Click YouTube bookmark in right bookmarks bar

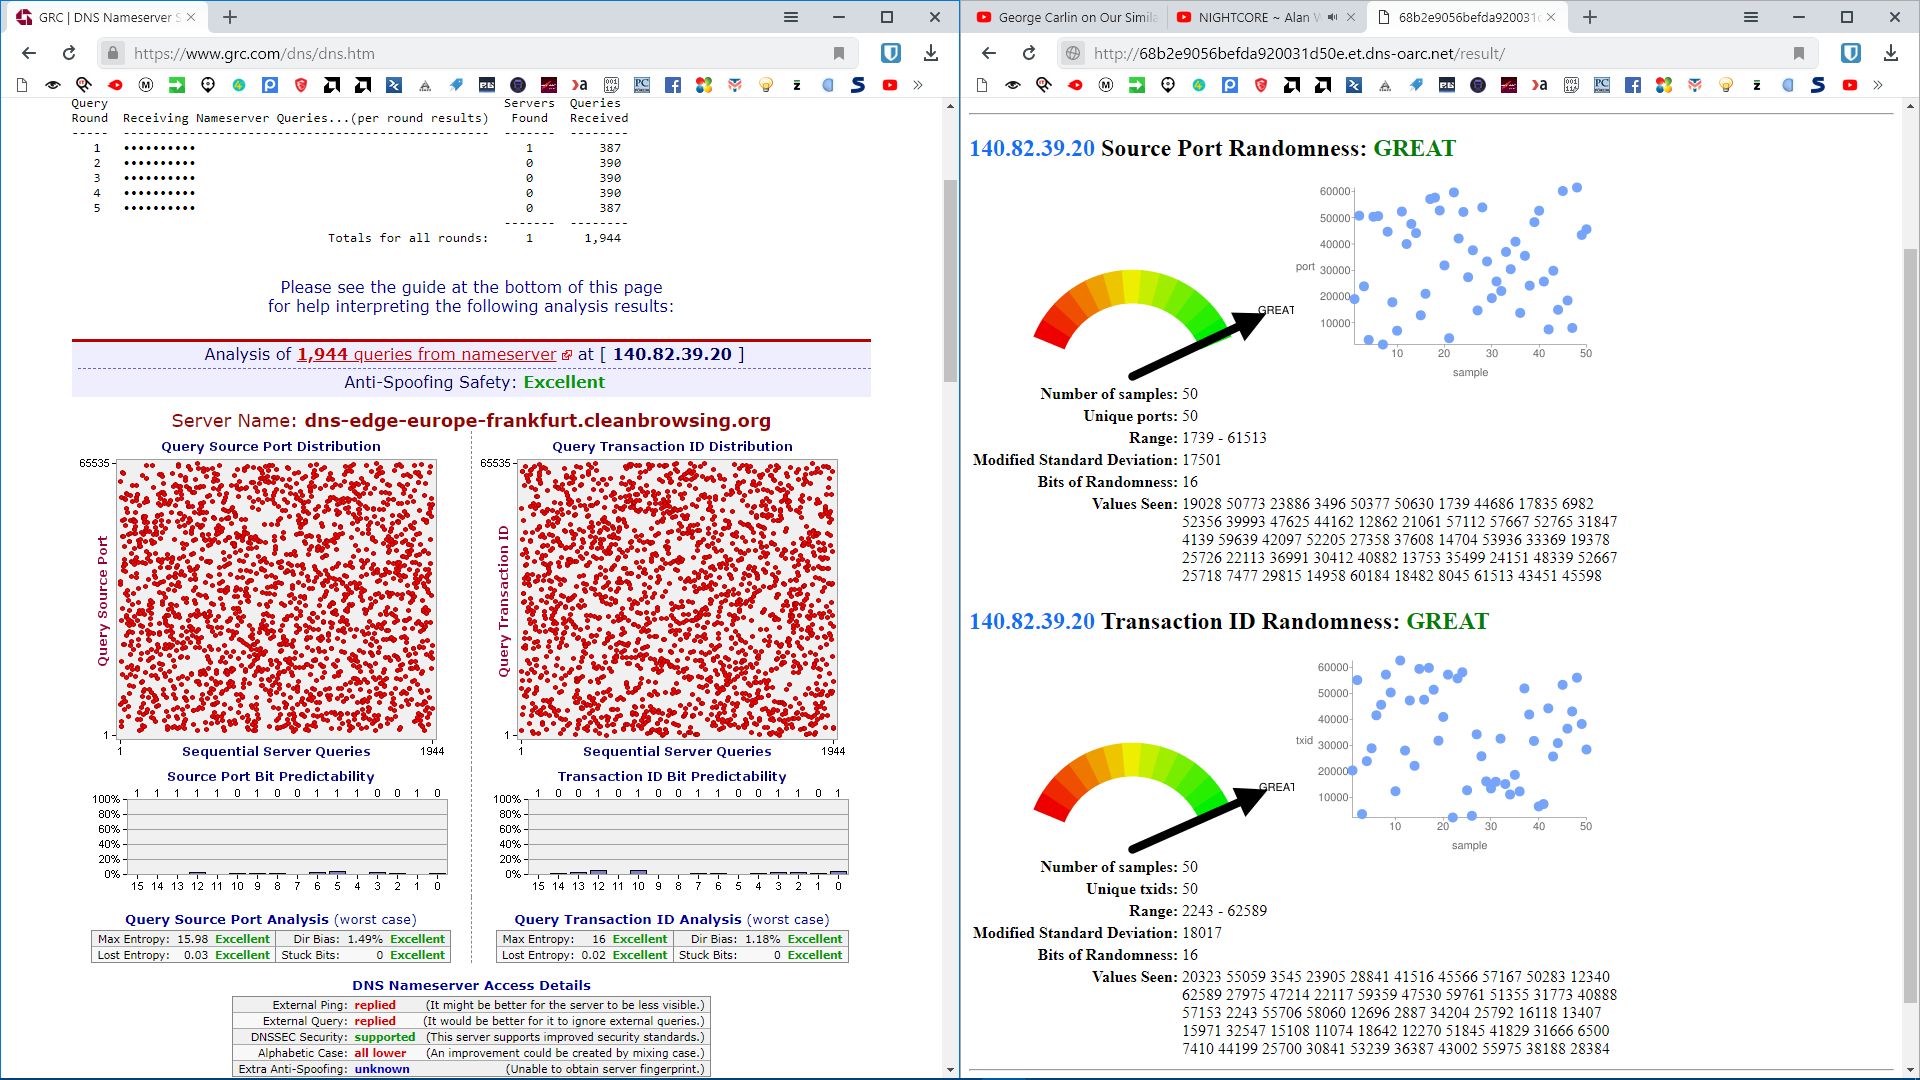(1850, 85)
